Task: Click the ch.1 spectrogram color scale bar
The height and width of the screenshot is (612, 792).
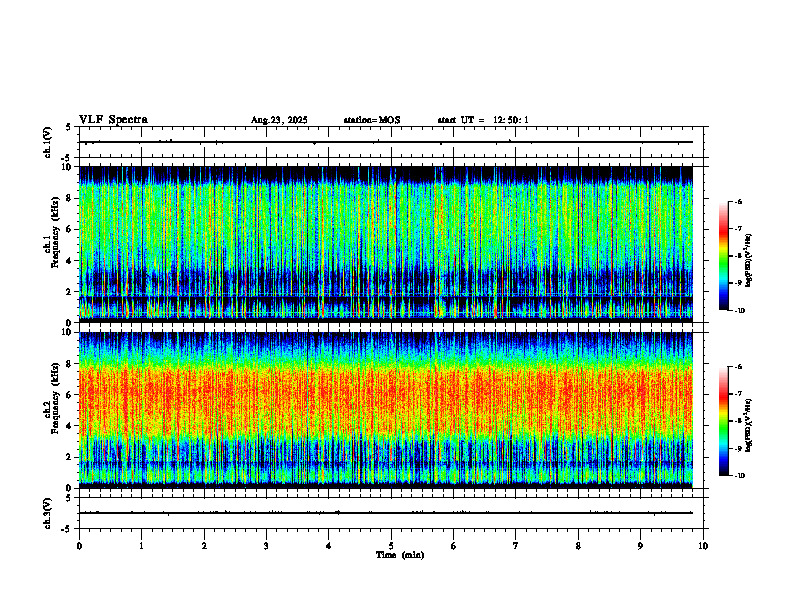Action: (723, 256)
